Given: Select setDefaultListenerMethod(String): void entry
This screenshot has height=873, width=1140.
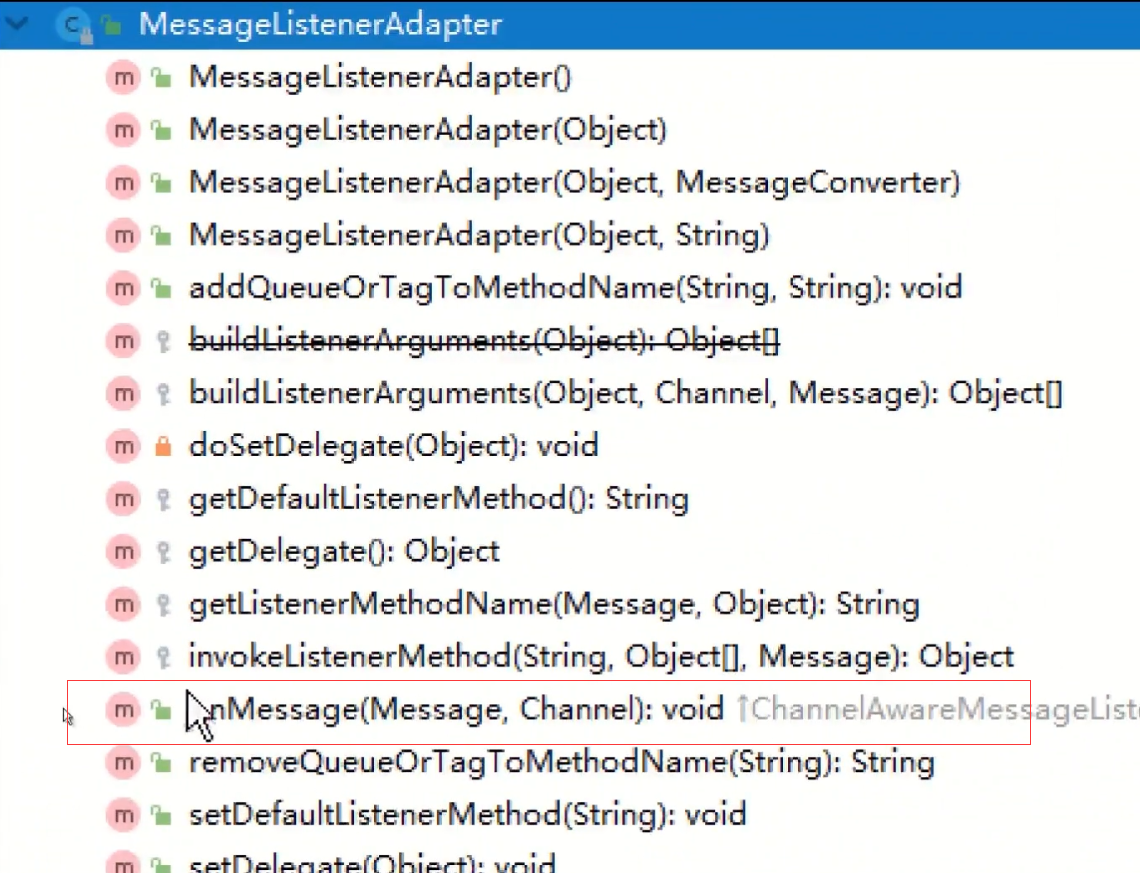Looking at the screenshot, I should (x=467, y=815).
